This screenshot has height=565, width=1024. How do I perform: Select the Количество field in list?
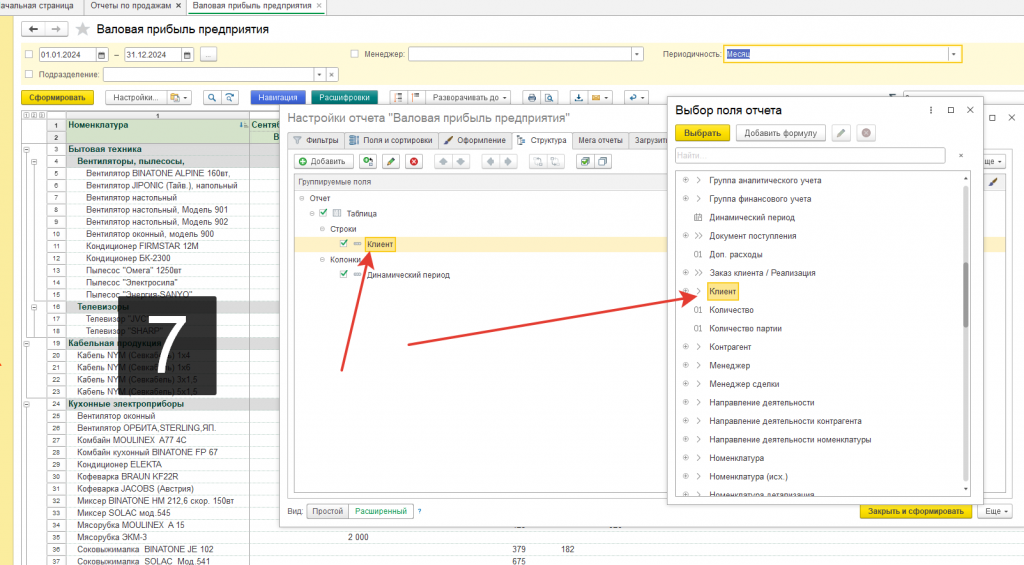731,310
